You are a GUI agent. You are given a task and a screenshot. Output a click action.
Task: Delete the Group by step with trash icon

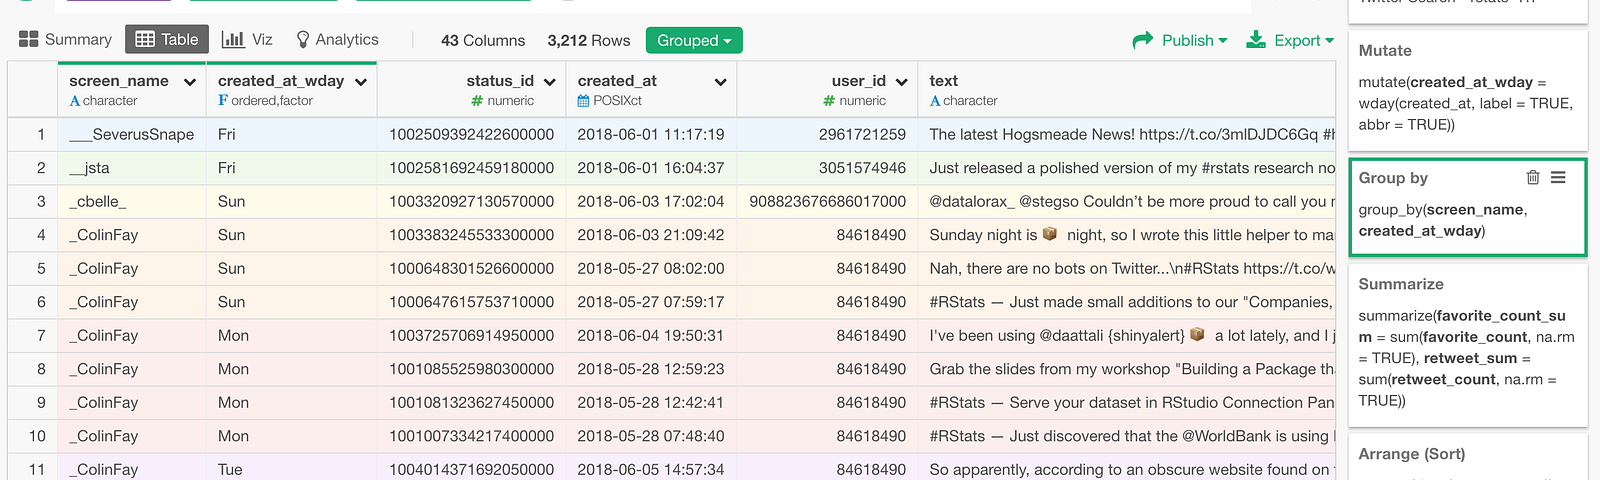point(1532,178)
